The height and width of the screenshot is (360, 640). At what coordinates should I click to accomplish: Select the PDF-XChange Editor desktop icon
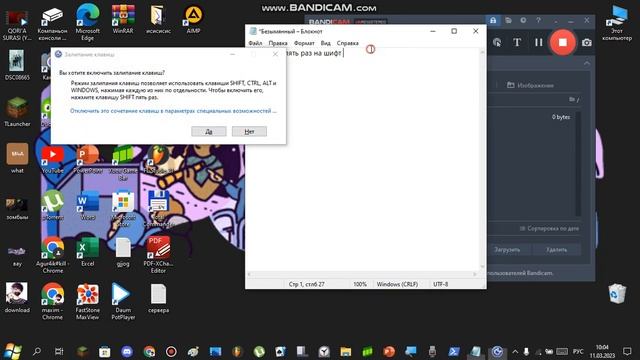pos(158,255)
